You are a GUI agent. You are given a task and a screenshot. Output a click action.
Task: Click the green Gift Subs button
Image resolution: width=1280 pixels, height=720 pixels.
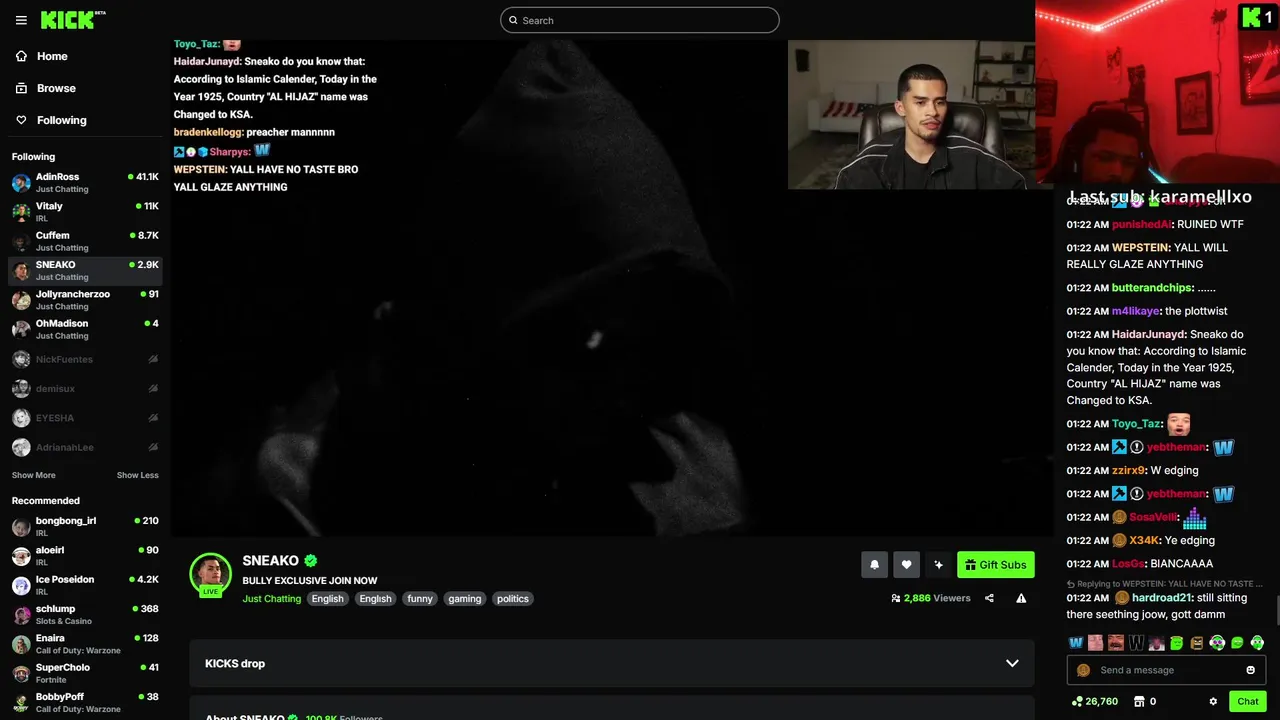pyautogui.click(x=995, y=565)
